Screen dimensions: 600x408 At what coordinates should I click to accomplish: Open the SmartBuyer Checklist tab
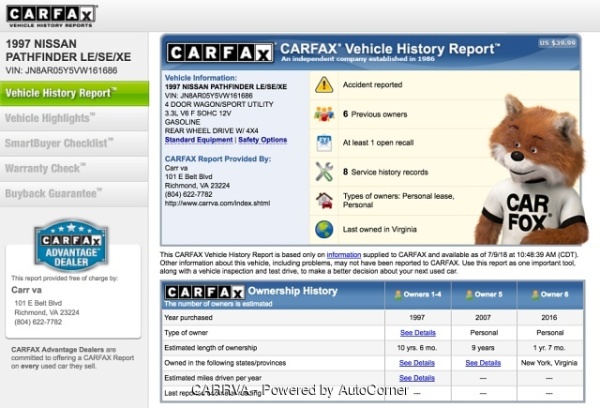pyautogui.click(x=60, y=143)
